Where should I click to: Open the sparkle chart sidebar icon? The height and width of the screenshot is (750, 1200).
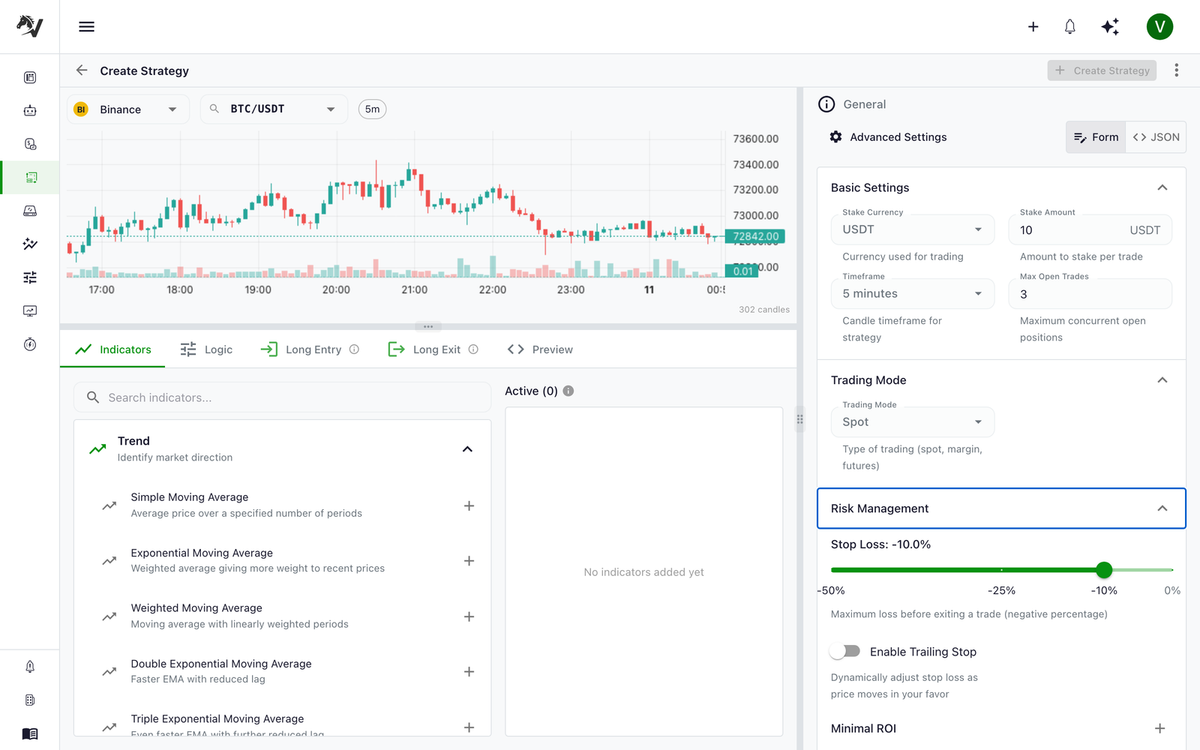coord(30,244)
